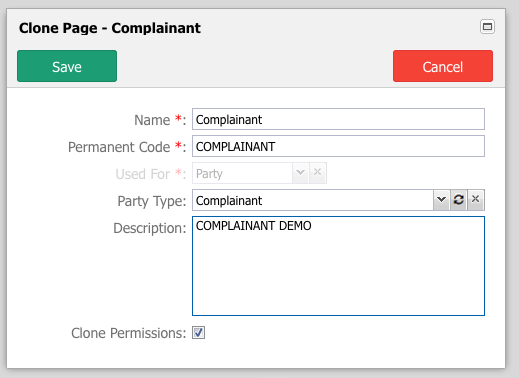Focus the Name input field
This screenshot has width=519, height=378.
(x=338, y=119)
